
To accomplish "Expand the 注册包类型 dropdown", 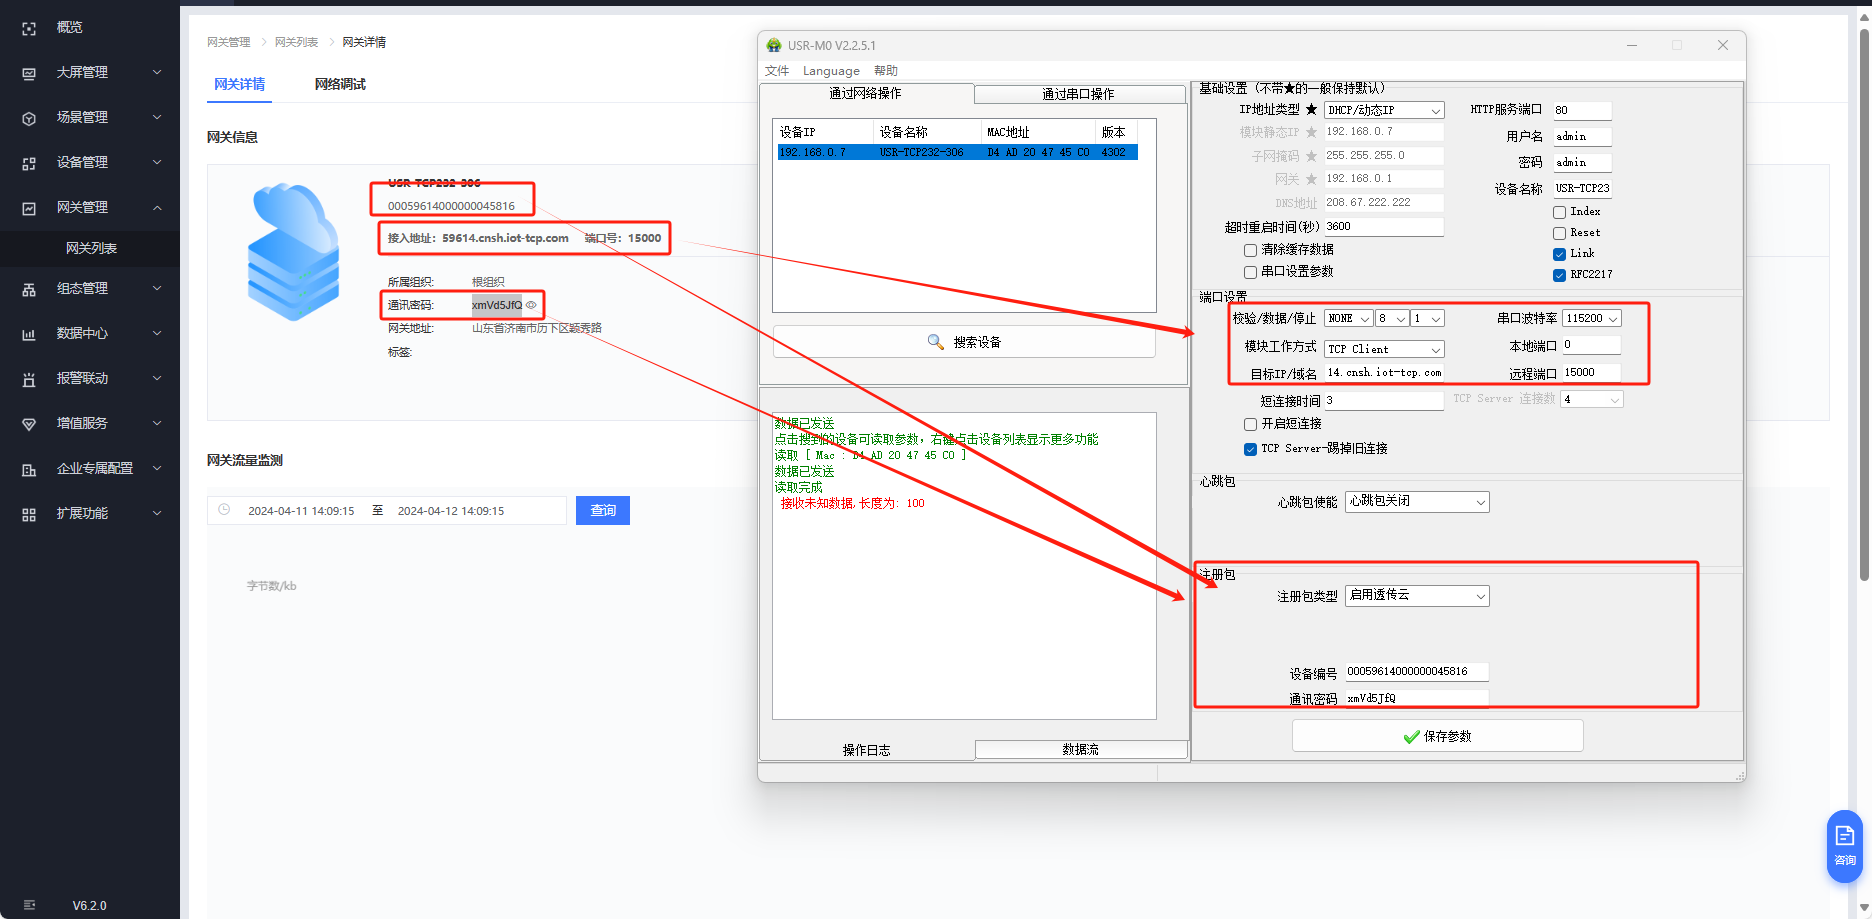I will coord(1417,596).
